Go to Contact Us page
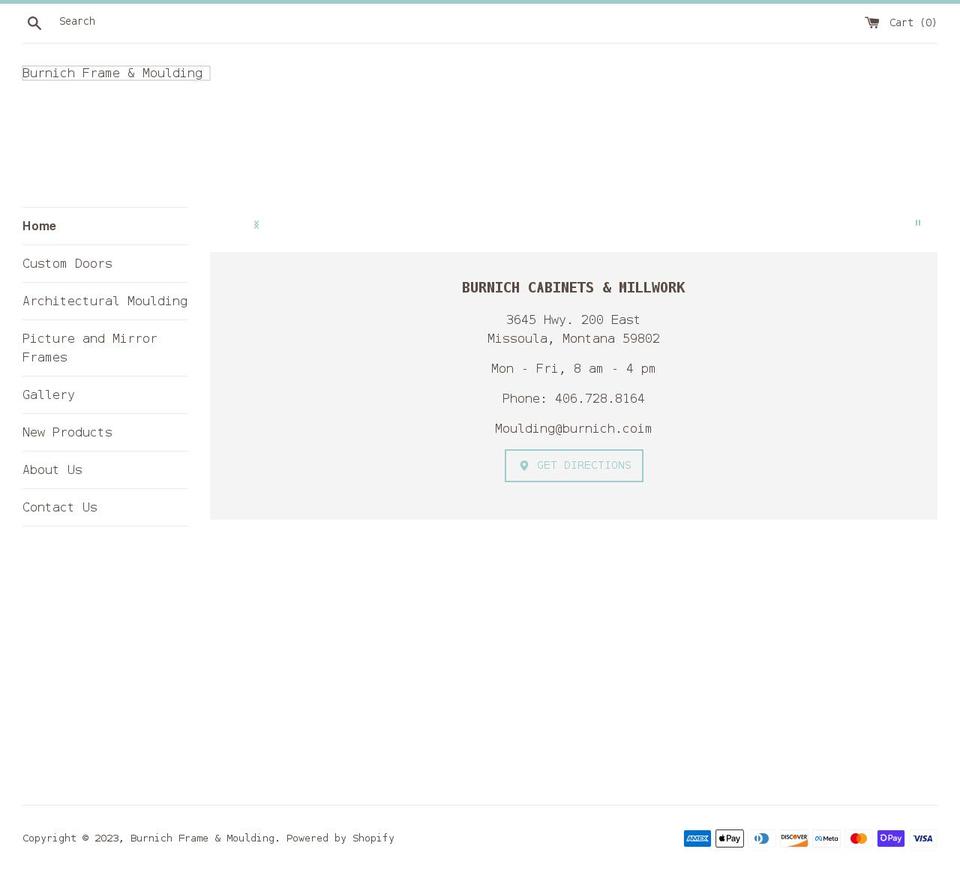Image resolution: width=960 pixels, height=870 pixels. [x=60, y=507]
